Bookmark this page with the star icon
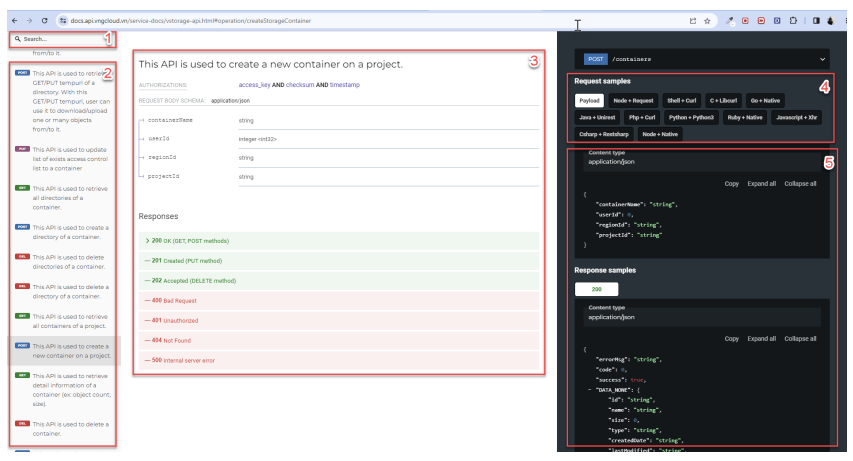The width and height of the screenshot is (853, 461). [x=708, y=20]
